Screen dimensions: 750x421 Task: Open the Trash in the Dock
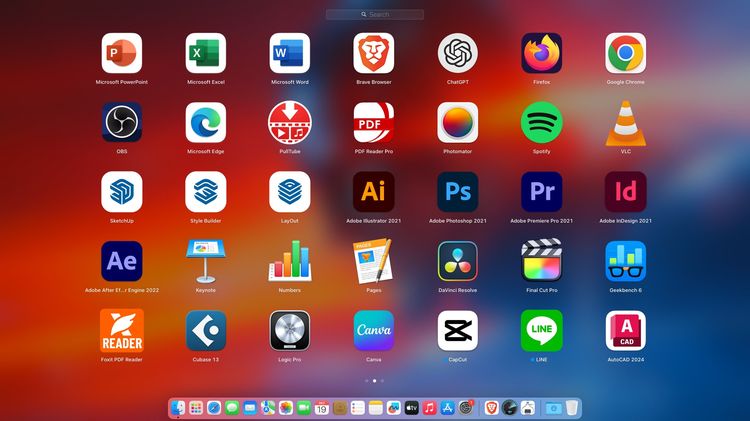coord(571,408)
